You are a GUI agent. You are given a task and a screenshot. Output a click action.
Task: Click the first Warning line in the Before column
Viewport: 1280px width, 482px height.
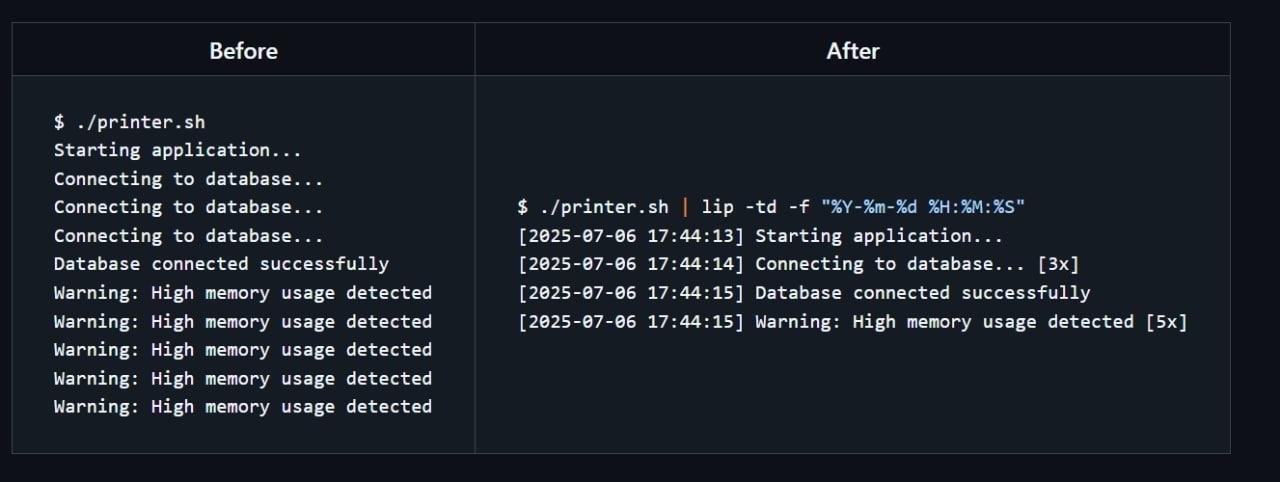tap(242, 293)
